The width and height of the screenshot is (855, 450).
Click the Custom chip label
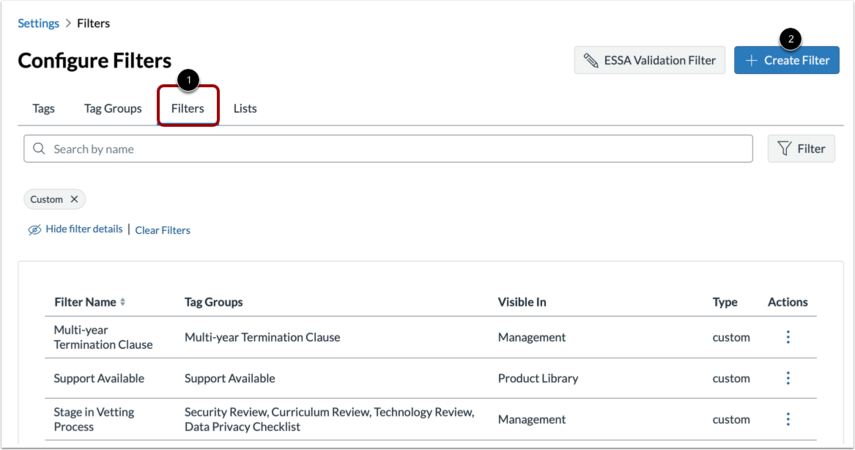pos(46,199)
